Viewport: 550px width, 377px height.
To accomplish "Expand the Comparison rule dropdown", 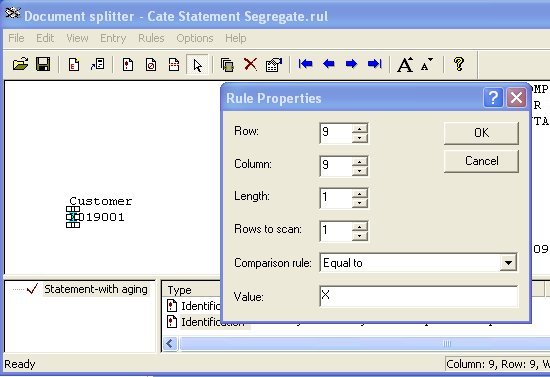I will tap(508, 262).
